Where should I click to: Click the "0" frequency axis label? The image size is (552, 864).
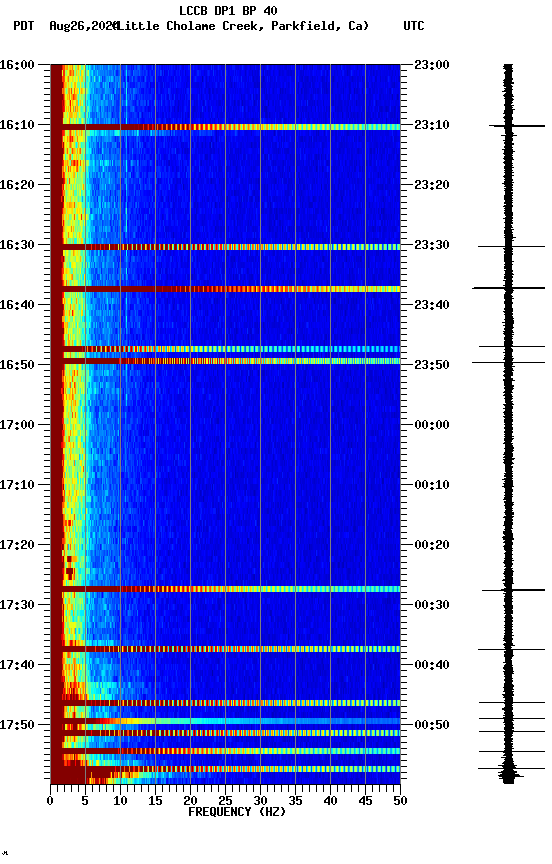point(50,801)
